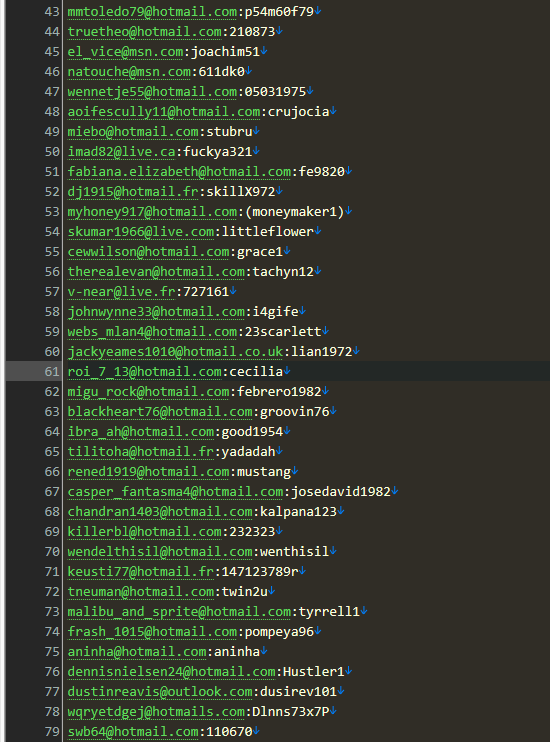Click line number 74 in the gutter
This screenshot has height=742, width=550.
52,632
